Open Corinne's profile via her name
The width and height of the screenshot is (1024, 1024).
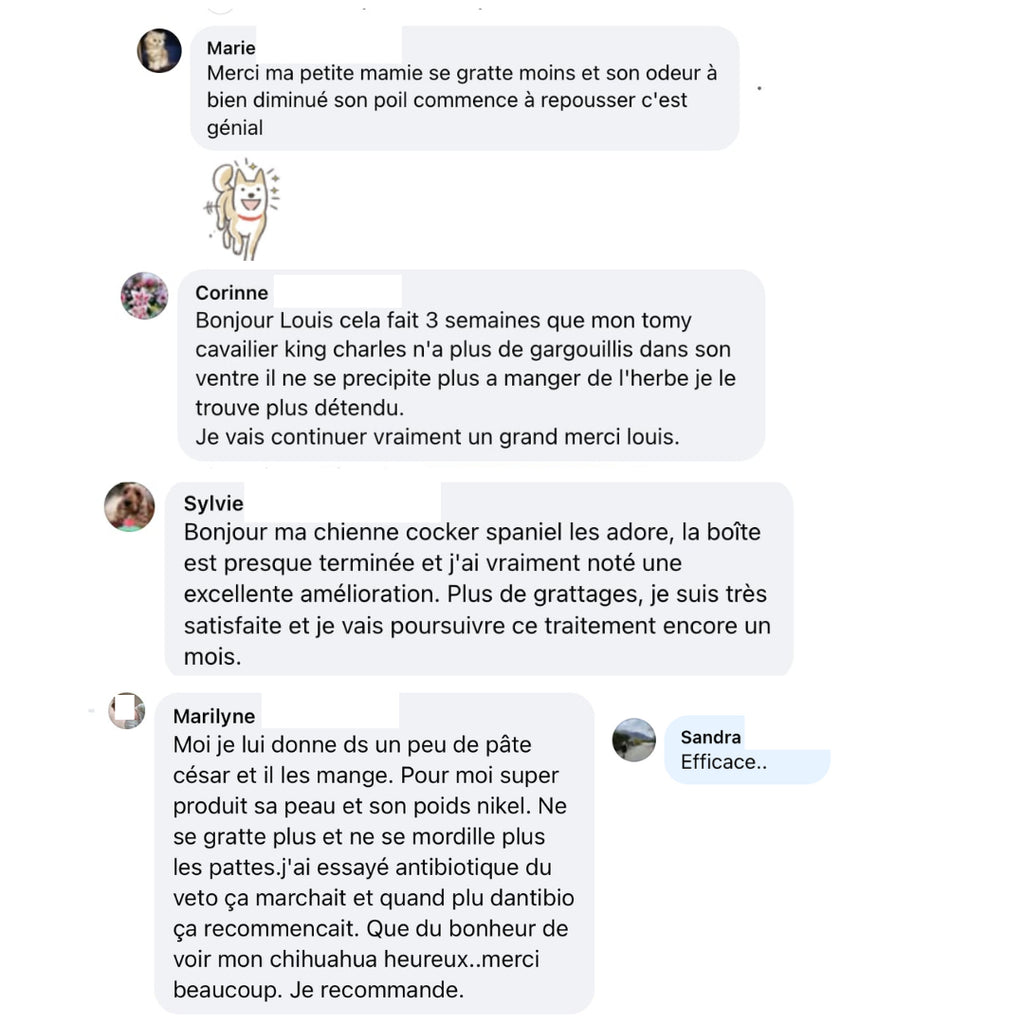click(232, 293)
